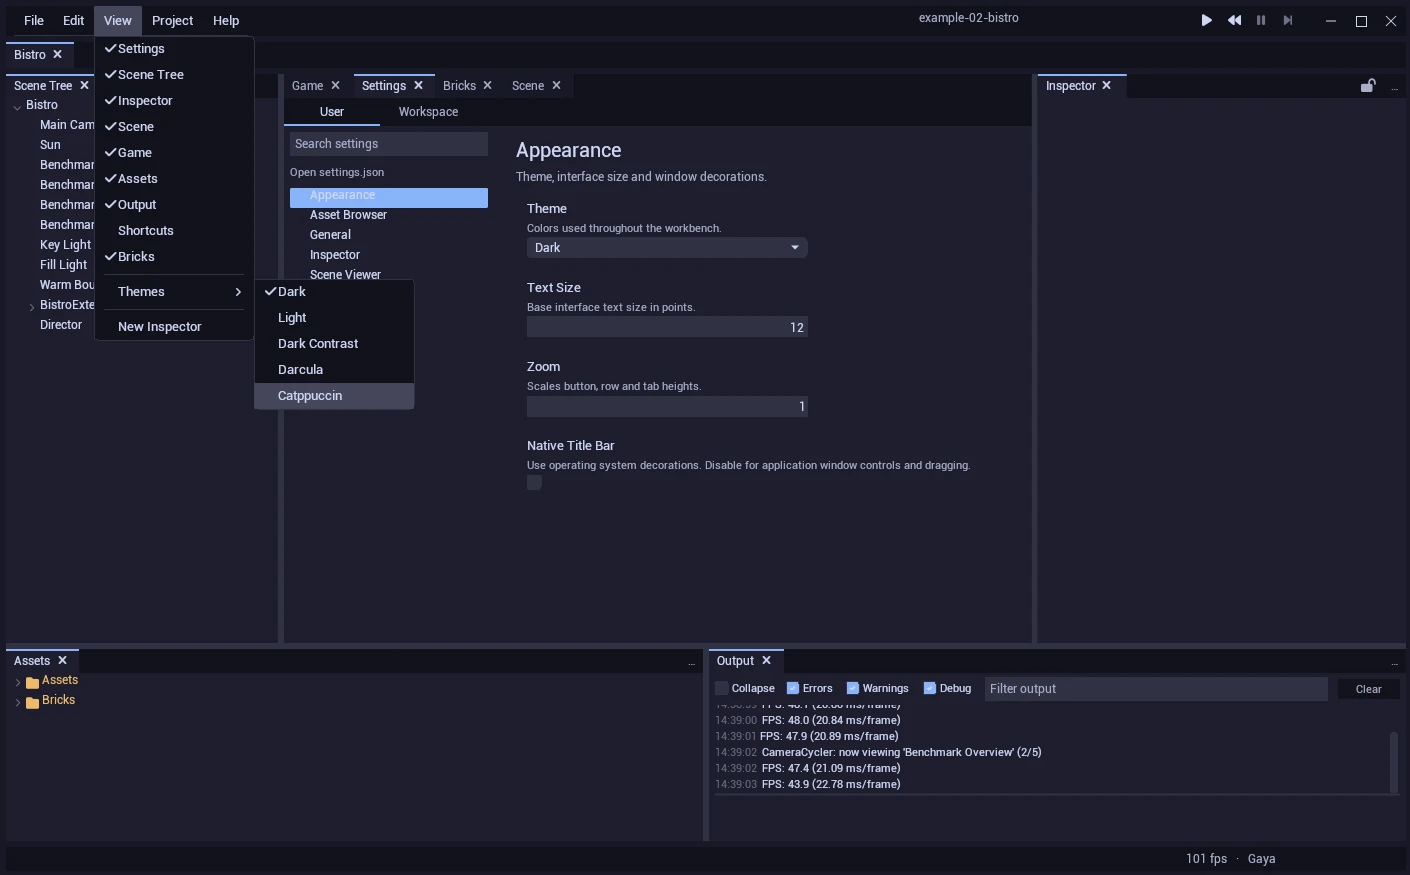Close the Bistro document tab

coord(57,55)
